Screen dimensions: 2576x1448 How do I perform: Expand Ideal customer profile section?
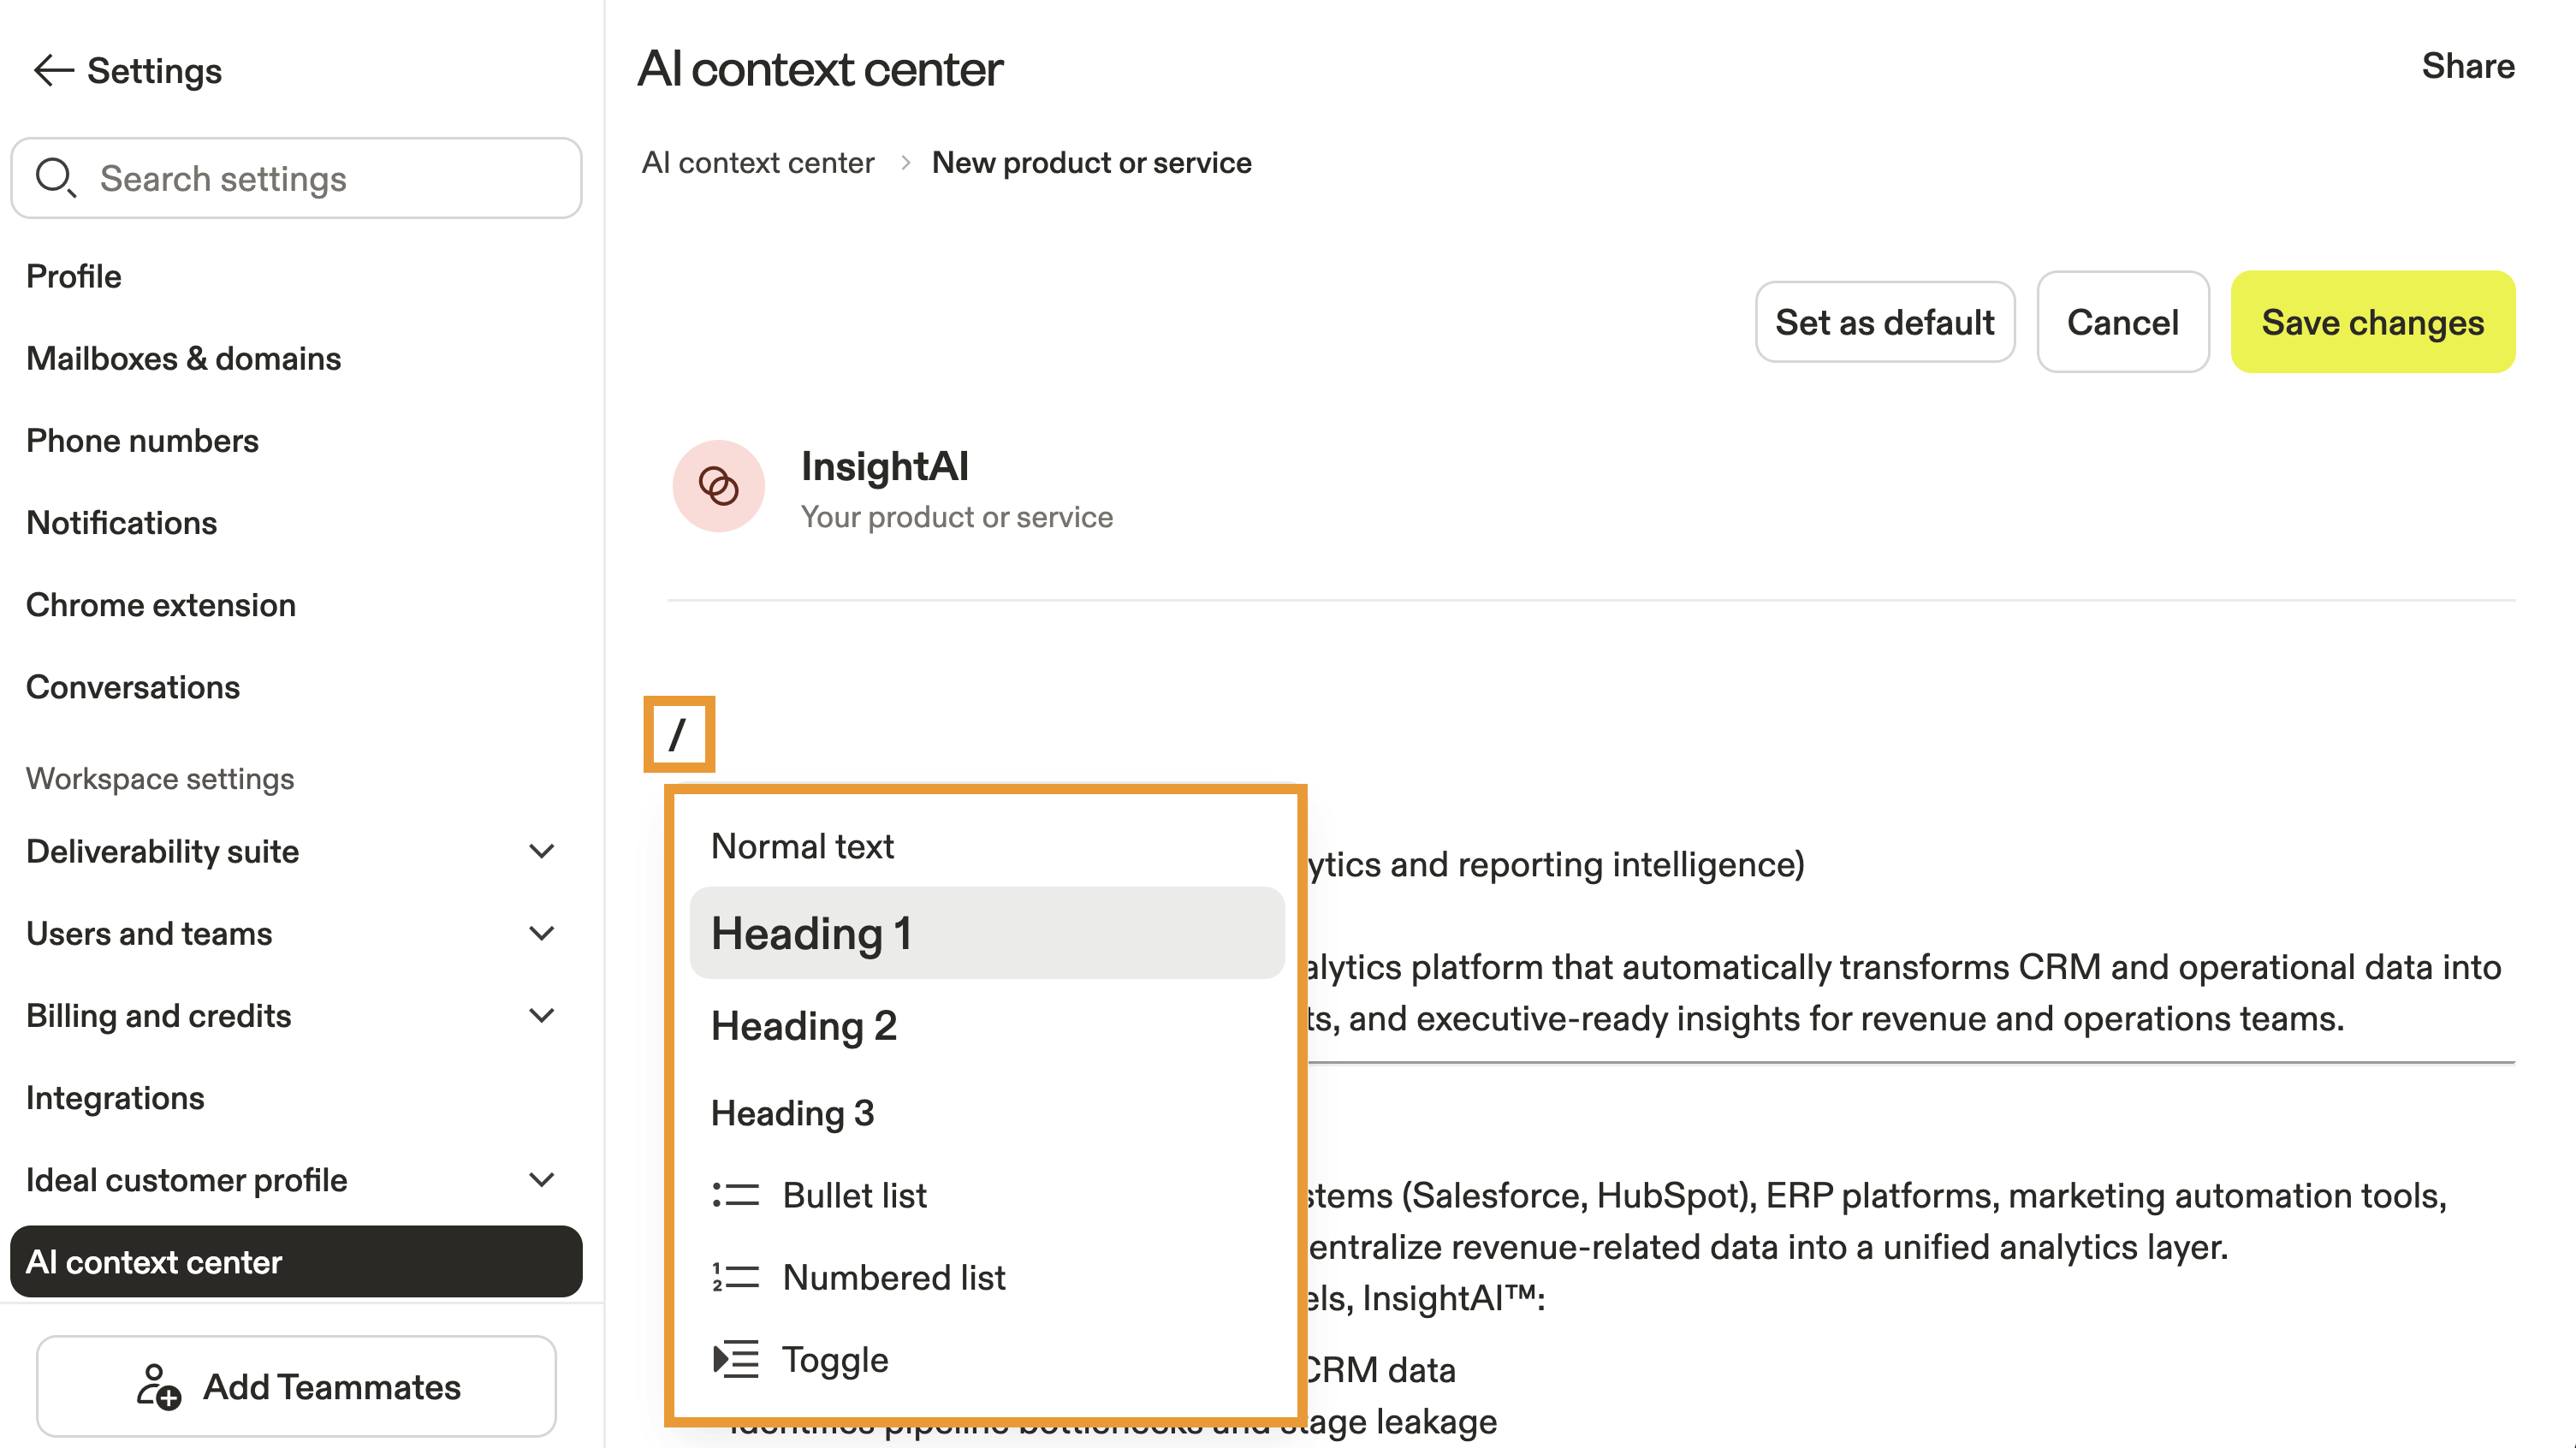coord(541,1180)
